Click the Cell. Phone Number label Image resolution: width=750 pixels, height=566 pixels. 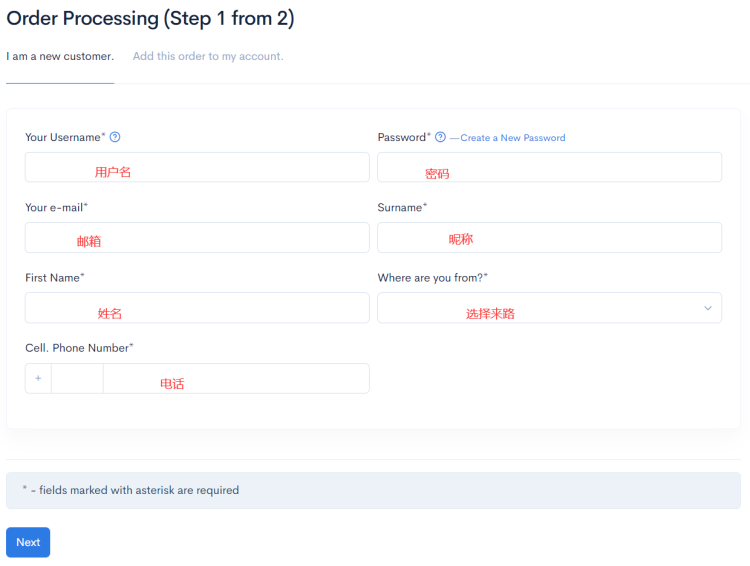click(79, 348)
